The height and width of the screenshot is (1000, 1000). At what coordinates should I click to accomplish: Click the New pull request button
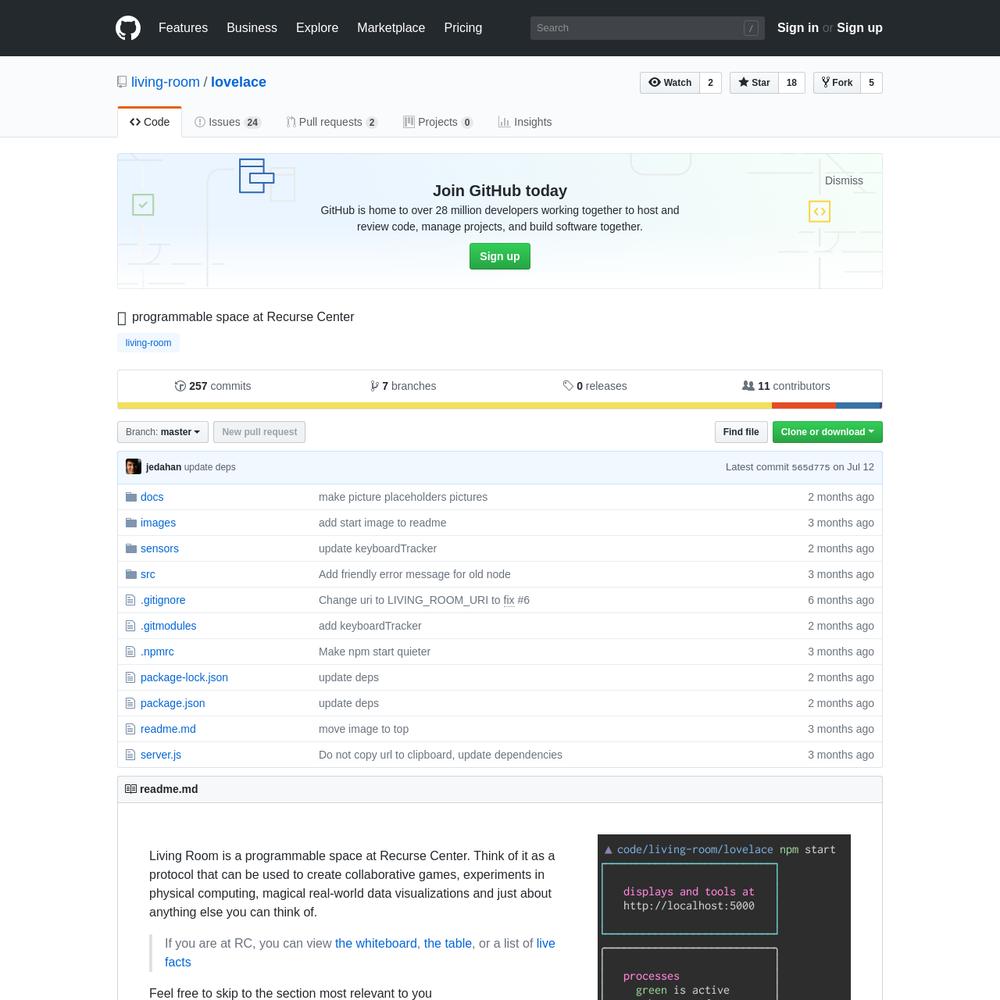[x=260, y=432]
